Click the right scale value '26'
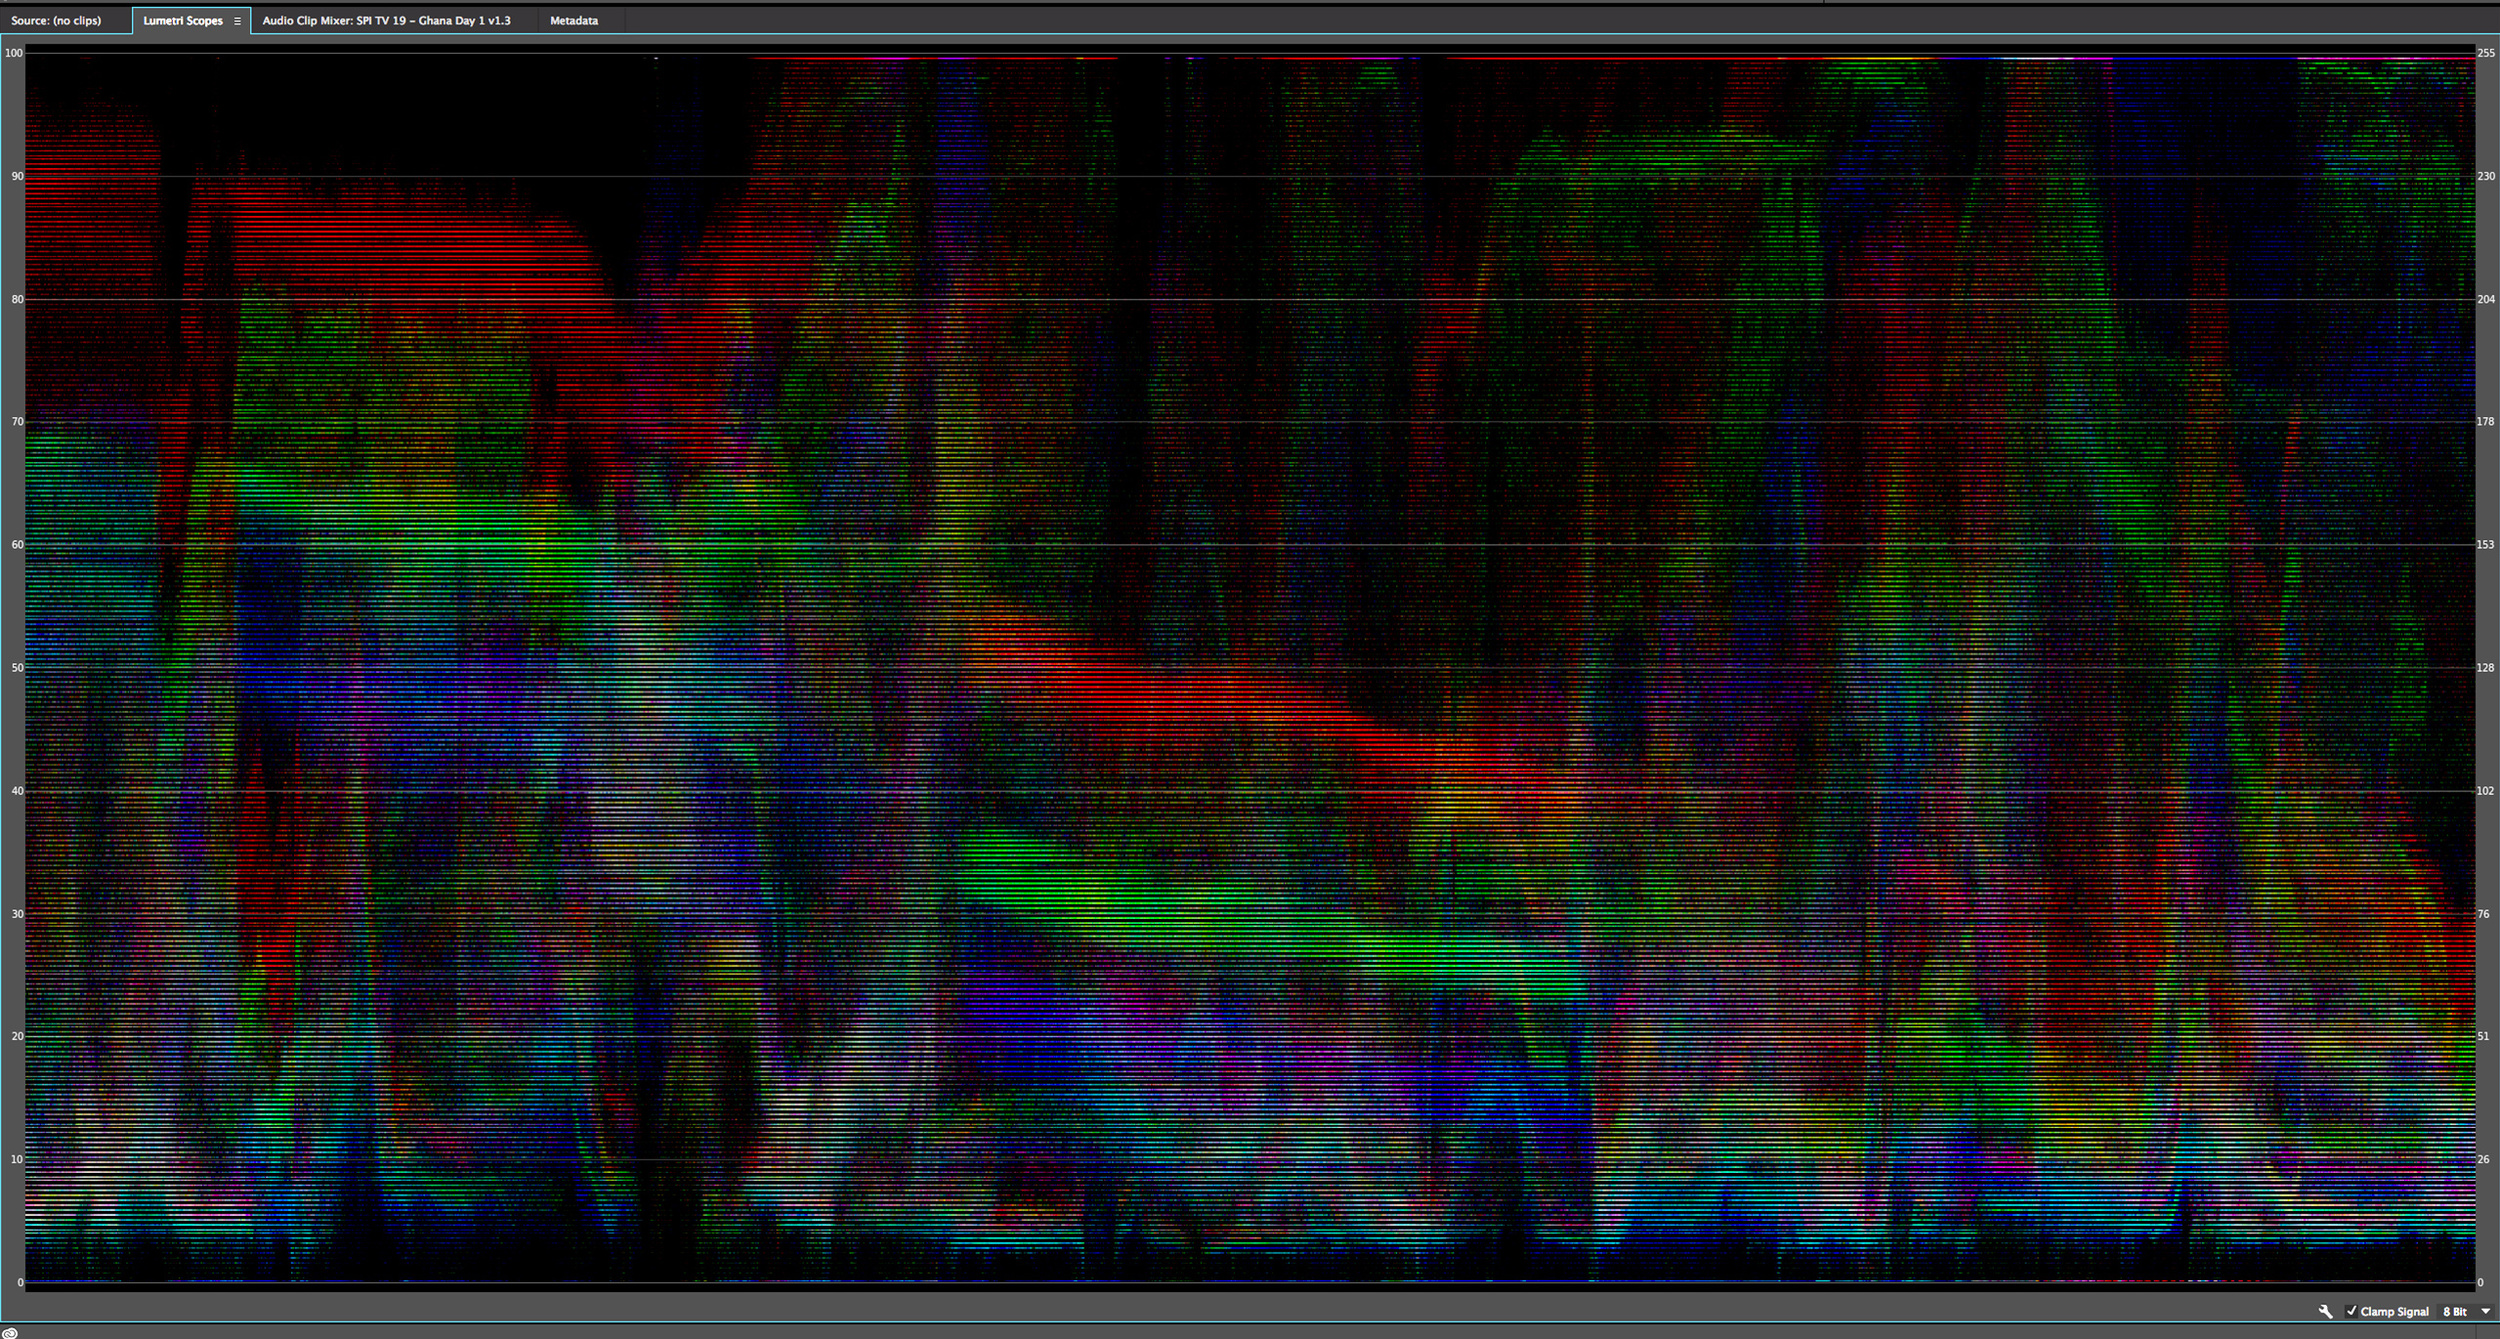The height and width of the screenshot is (1339, 2500). pyautogui.click(x=2483, y=1160)
